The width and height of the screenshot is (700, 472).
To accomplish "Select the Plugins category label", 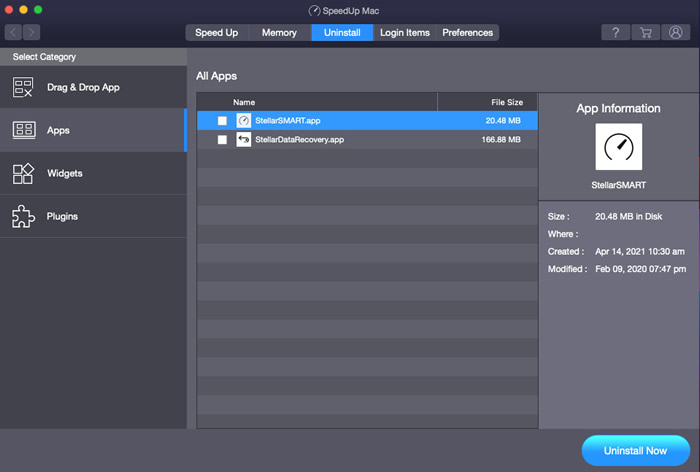I will pos(62,216).
